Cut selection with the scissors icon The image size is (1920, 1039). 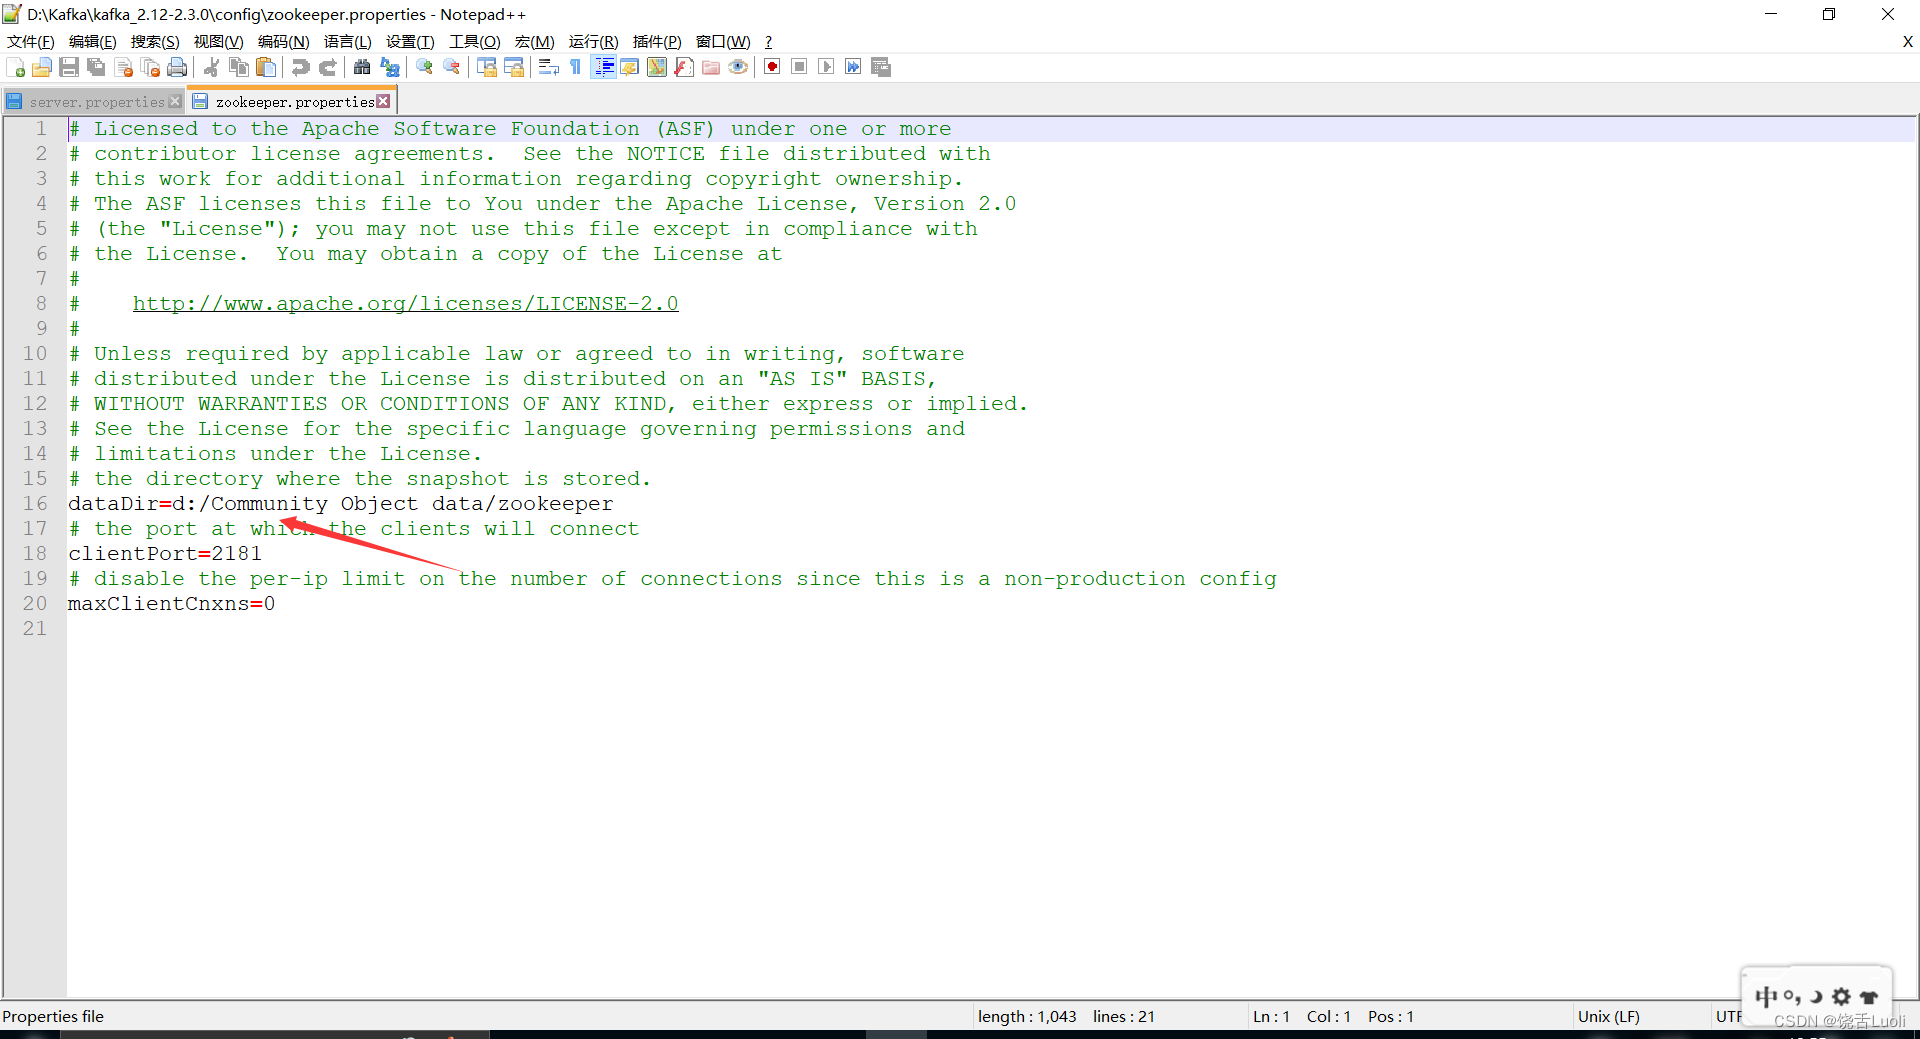pyautogui.click(x=211, y=67)
